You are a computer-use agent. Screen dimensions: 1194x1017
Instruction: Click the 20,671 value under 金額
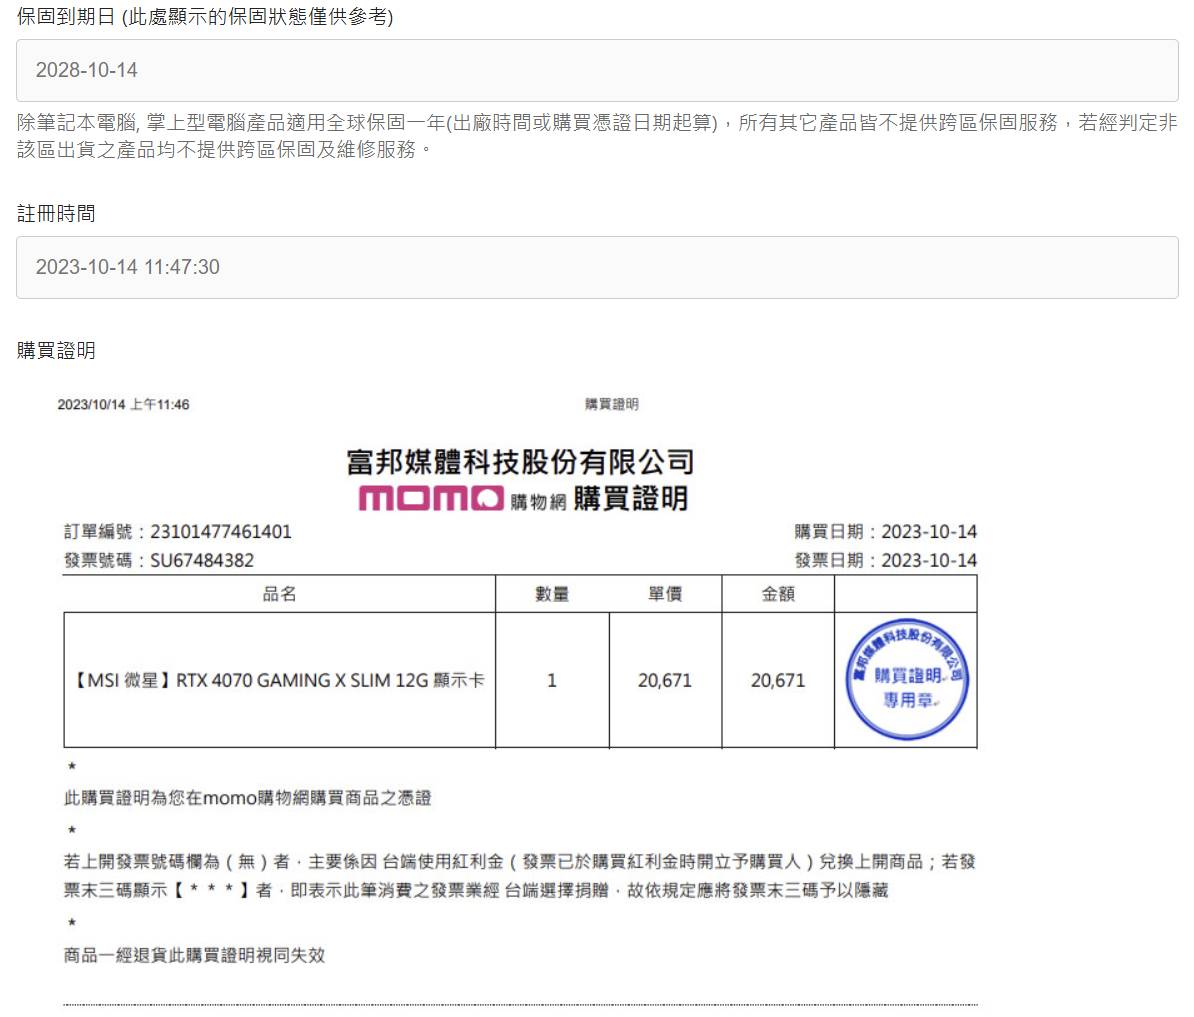tap(777, 681)
